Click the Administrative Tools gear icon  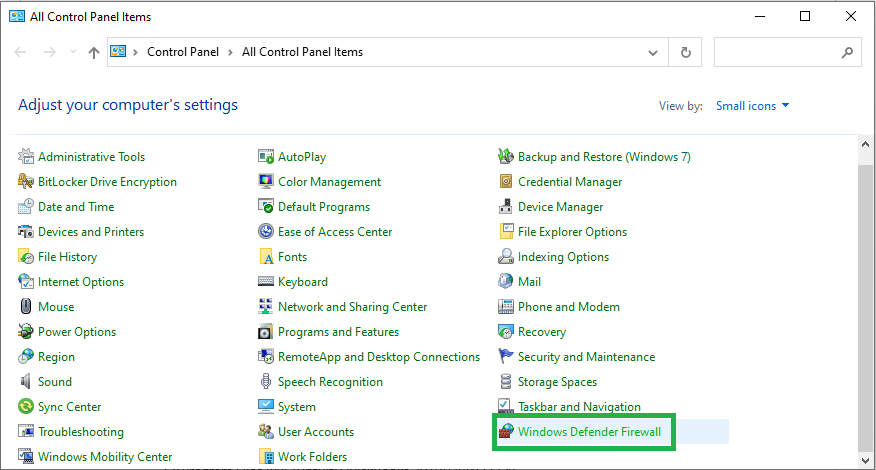[26, 156]
